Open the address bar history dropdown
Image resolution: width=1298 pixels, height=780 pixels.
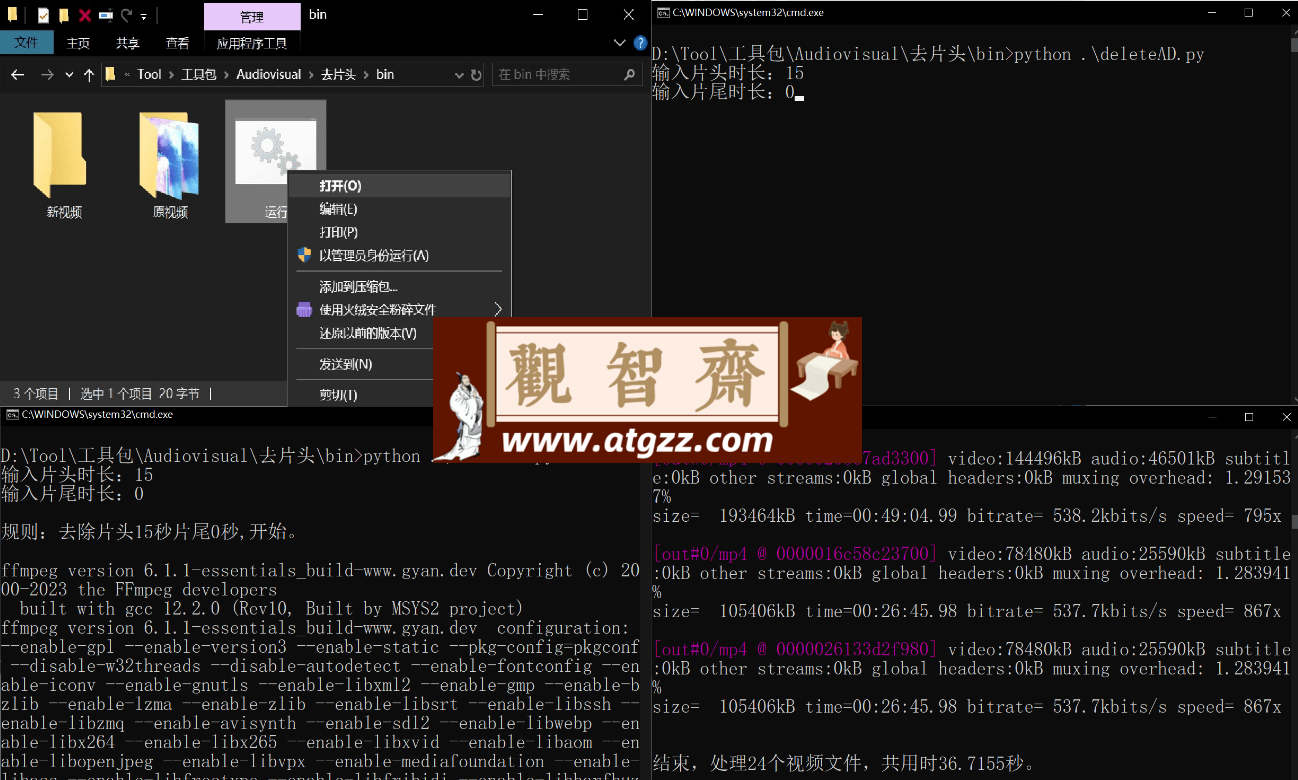[x=459, y=75]
